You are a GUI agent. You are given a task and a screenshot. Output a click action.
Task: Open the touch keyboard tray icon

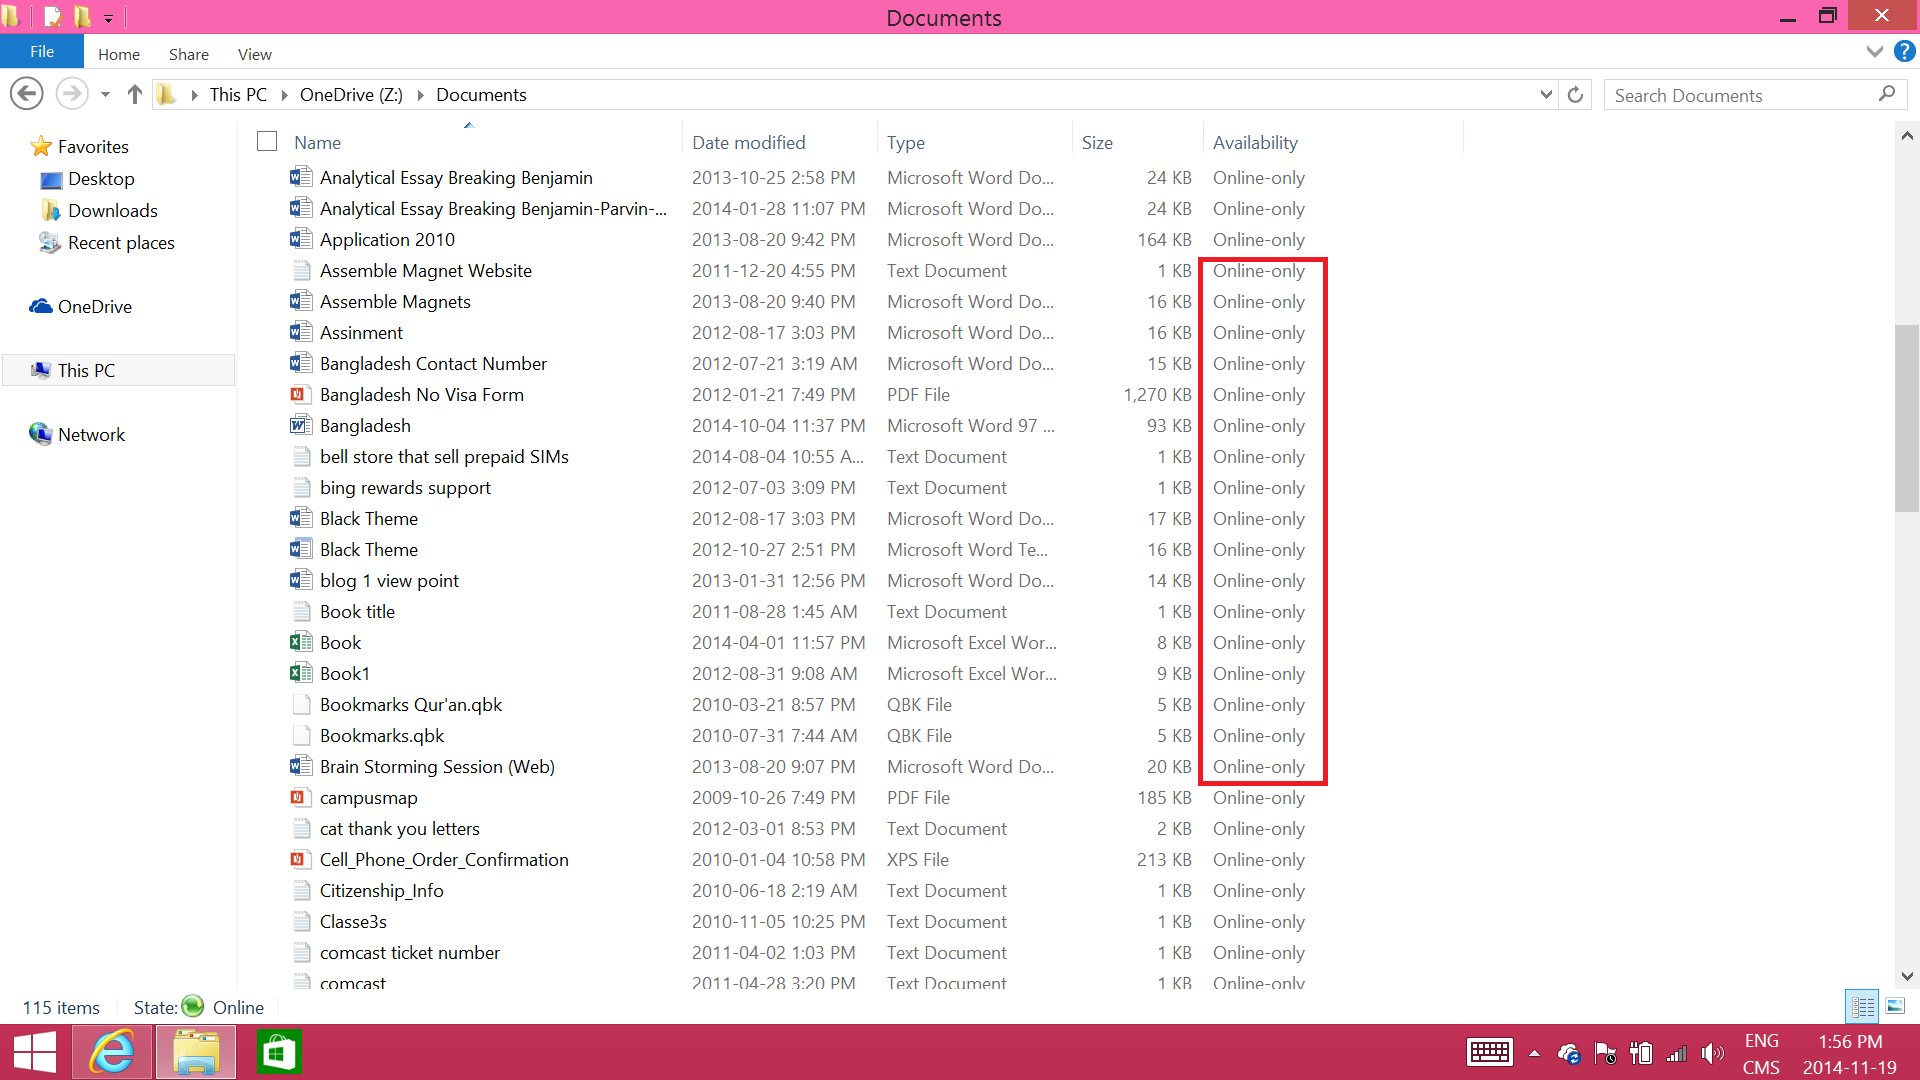click(x=1489, y=1052)
